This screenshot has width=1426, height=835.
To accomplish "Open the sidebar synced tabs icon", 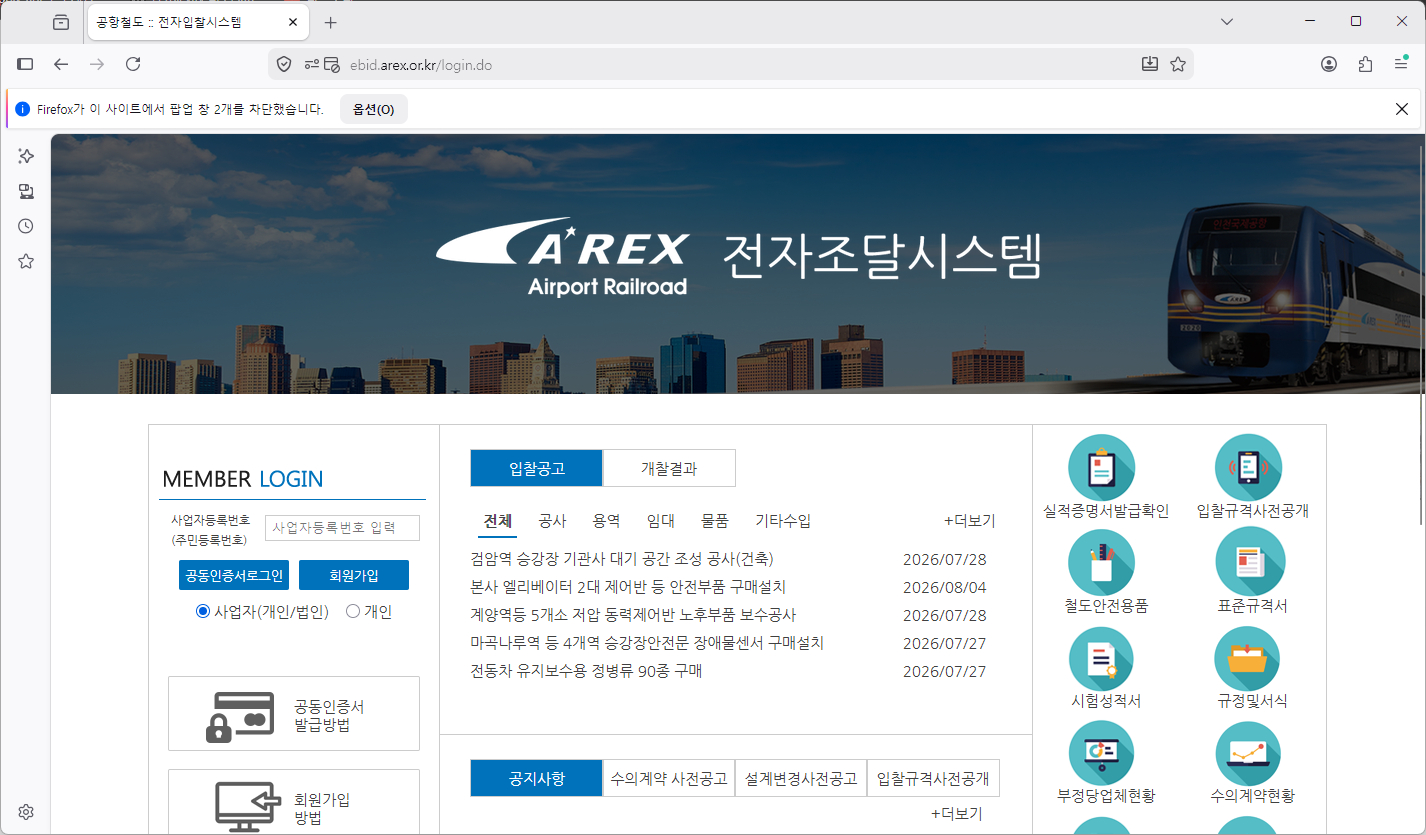I will [26, 191].
